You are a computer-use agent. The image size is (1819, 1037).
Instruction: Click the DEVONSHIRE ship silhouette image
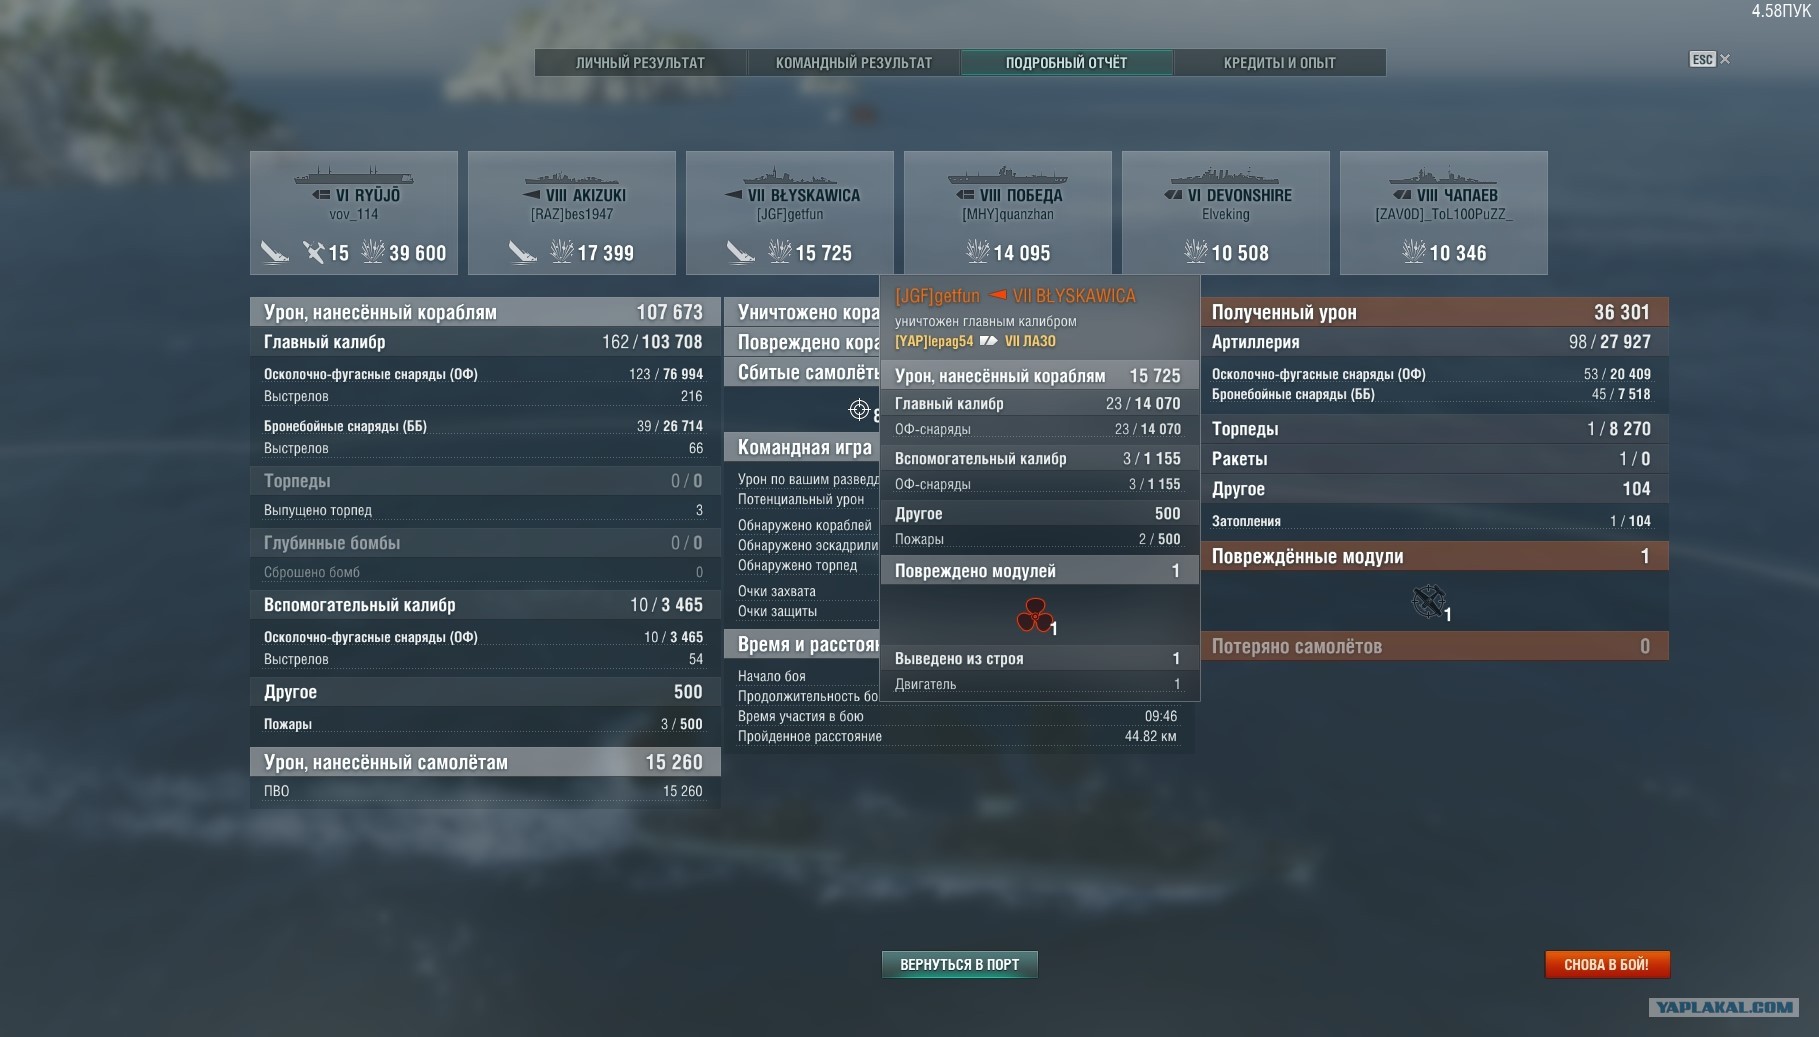tap(1226, 176)
